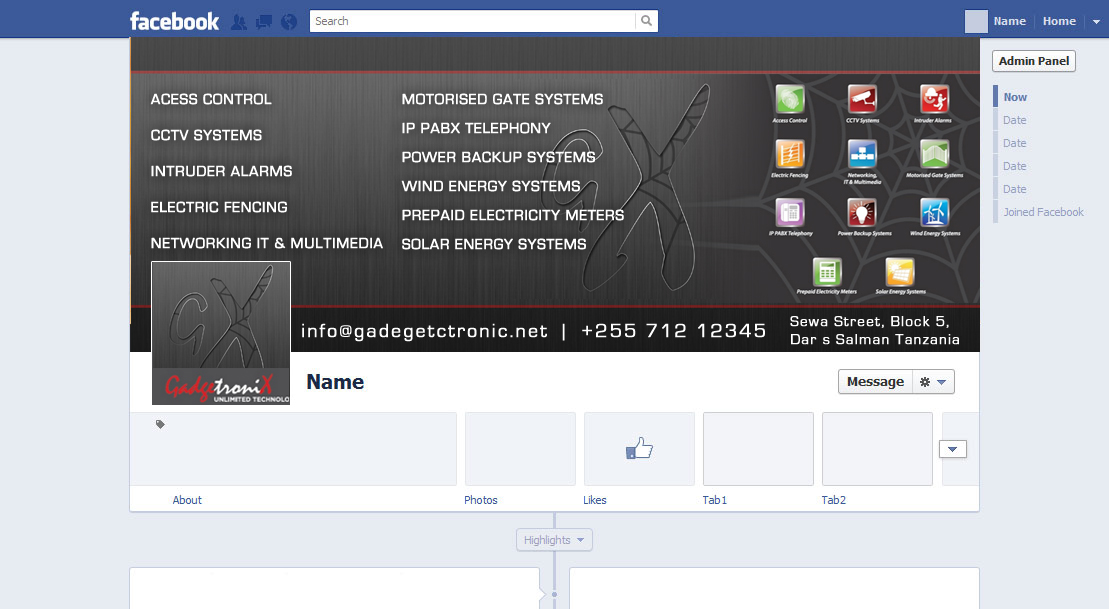Screen dimensions: 1109x609
Task: Open friend requests icon in top bar
Action: (239, 22)
